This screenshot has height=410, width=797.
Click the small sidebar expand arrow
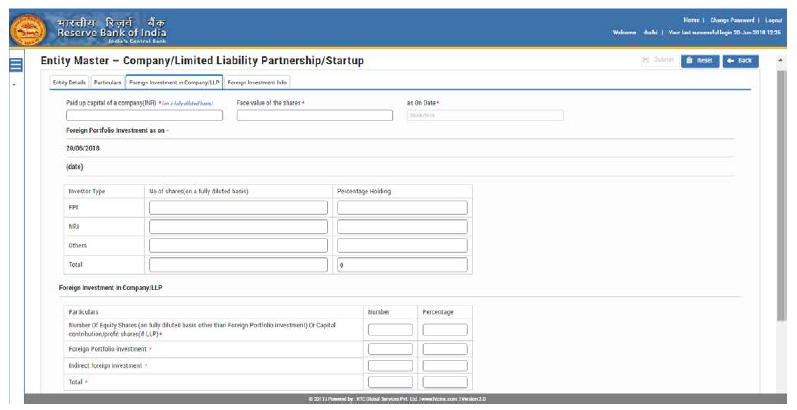click(14, 85)
